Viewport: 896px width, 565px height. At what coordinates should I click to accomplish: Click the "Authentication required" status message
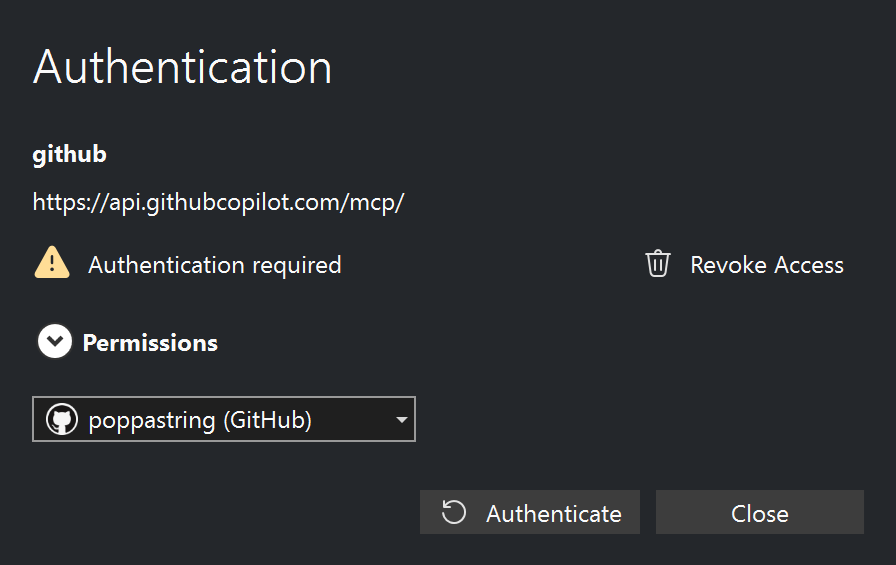click(x=215, y=265)
